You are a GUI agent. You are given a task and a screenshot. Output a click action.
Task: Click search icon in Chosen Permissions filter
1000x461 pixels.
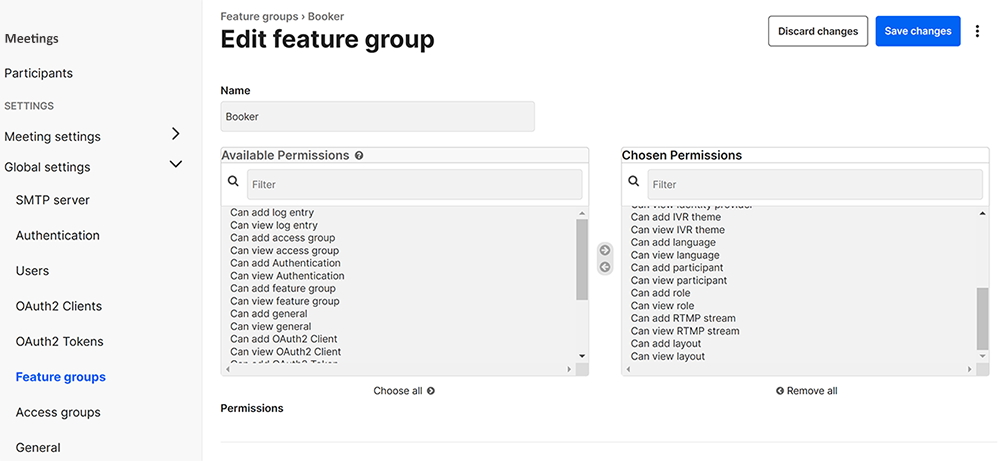point(634,182)
